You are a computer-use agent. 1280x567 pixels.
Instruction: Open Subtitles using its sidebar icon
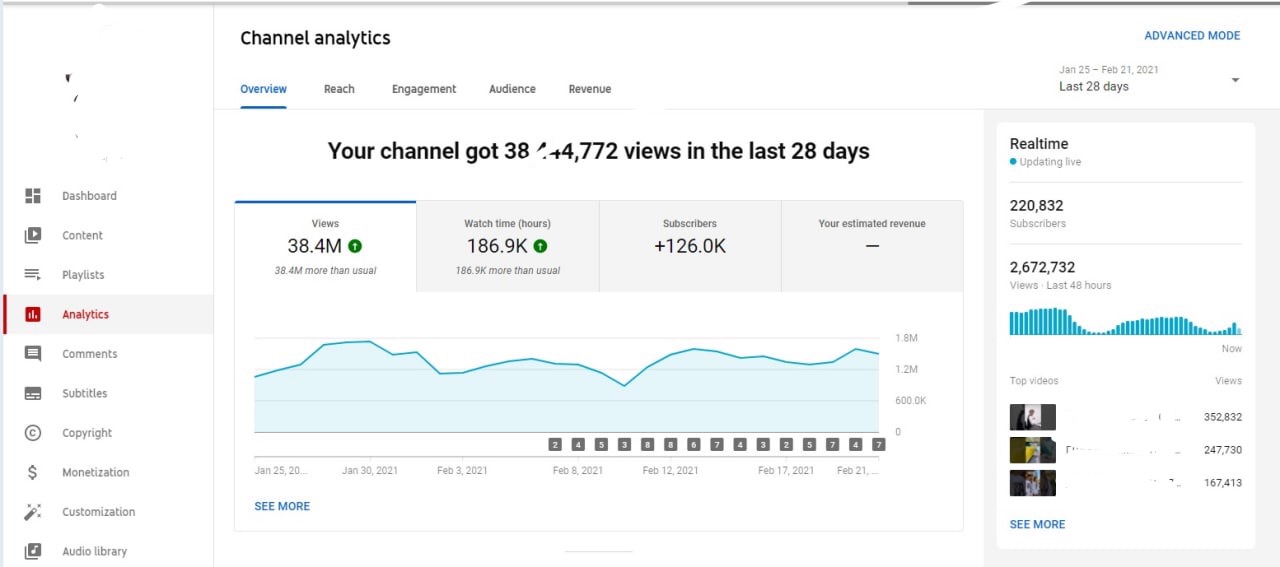[x=33, y=394]
